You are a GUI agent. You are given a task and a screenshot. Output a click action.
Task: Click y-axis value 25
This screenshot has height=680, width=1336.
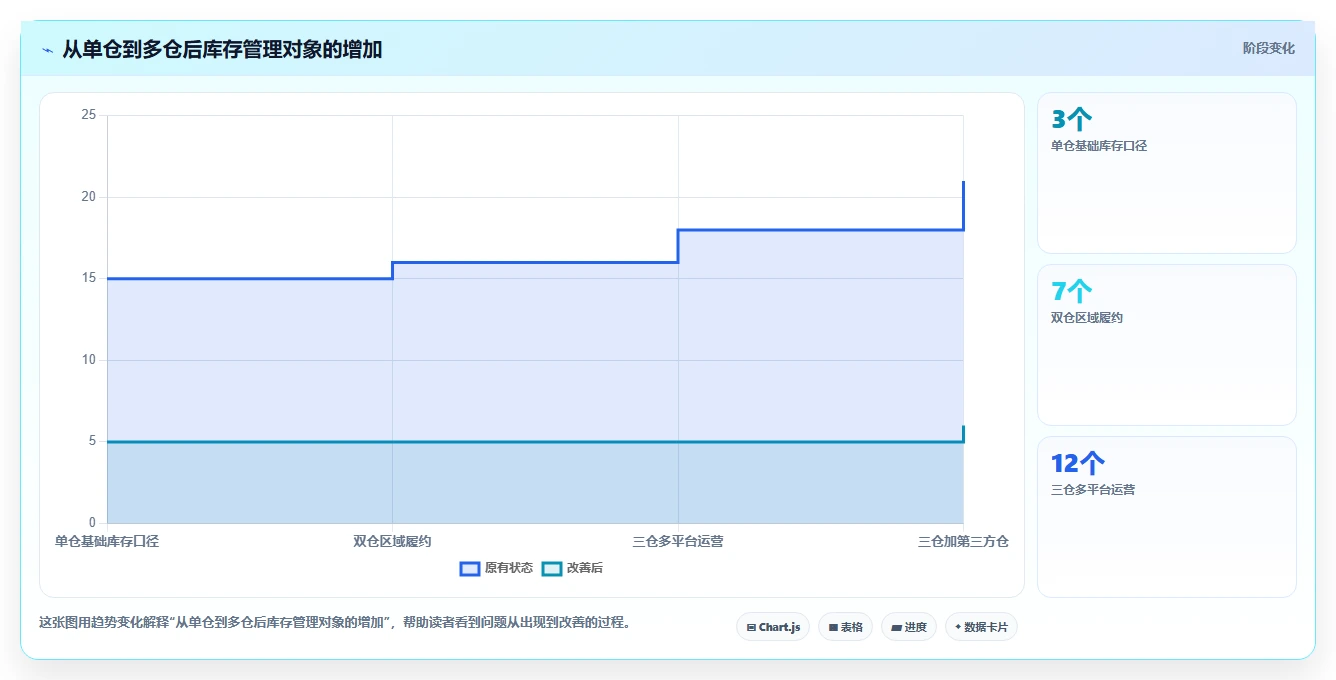(89, 115)
